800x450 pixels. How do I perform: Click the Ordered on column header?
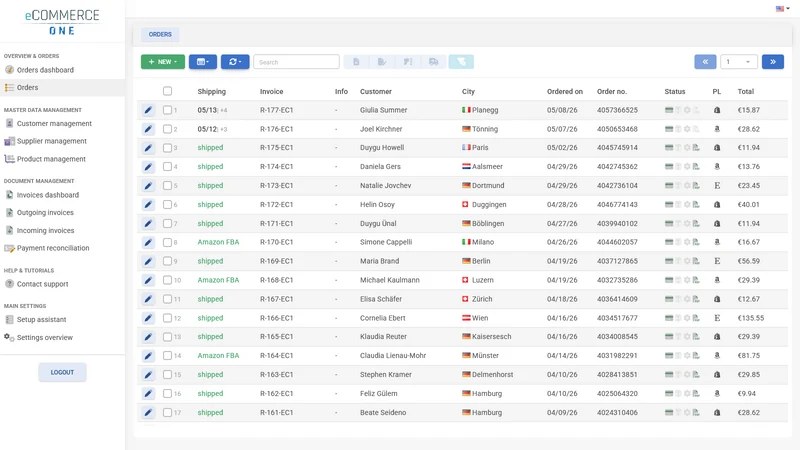coord(565,91)
